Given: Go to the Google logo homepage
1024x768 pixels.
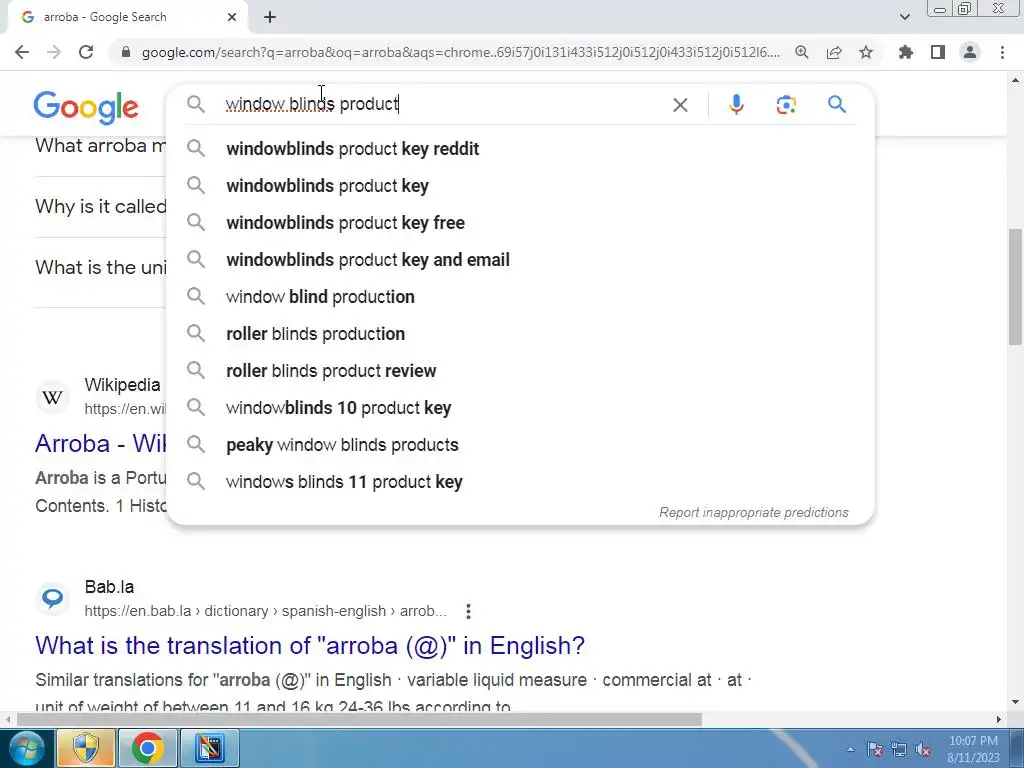Looking at the screenshot, I should [86, 107].
